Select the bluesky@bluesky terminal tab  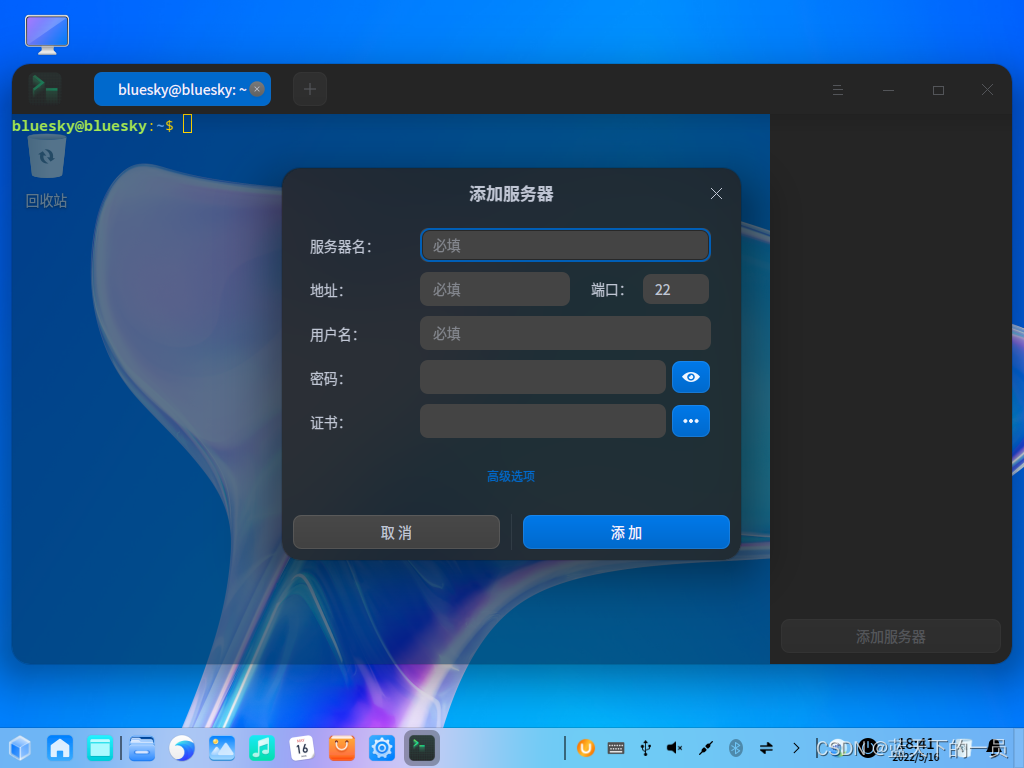[182, 89]
